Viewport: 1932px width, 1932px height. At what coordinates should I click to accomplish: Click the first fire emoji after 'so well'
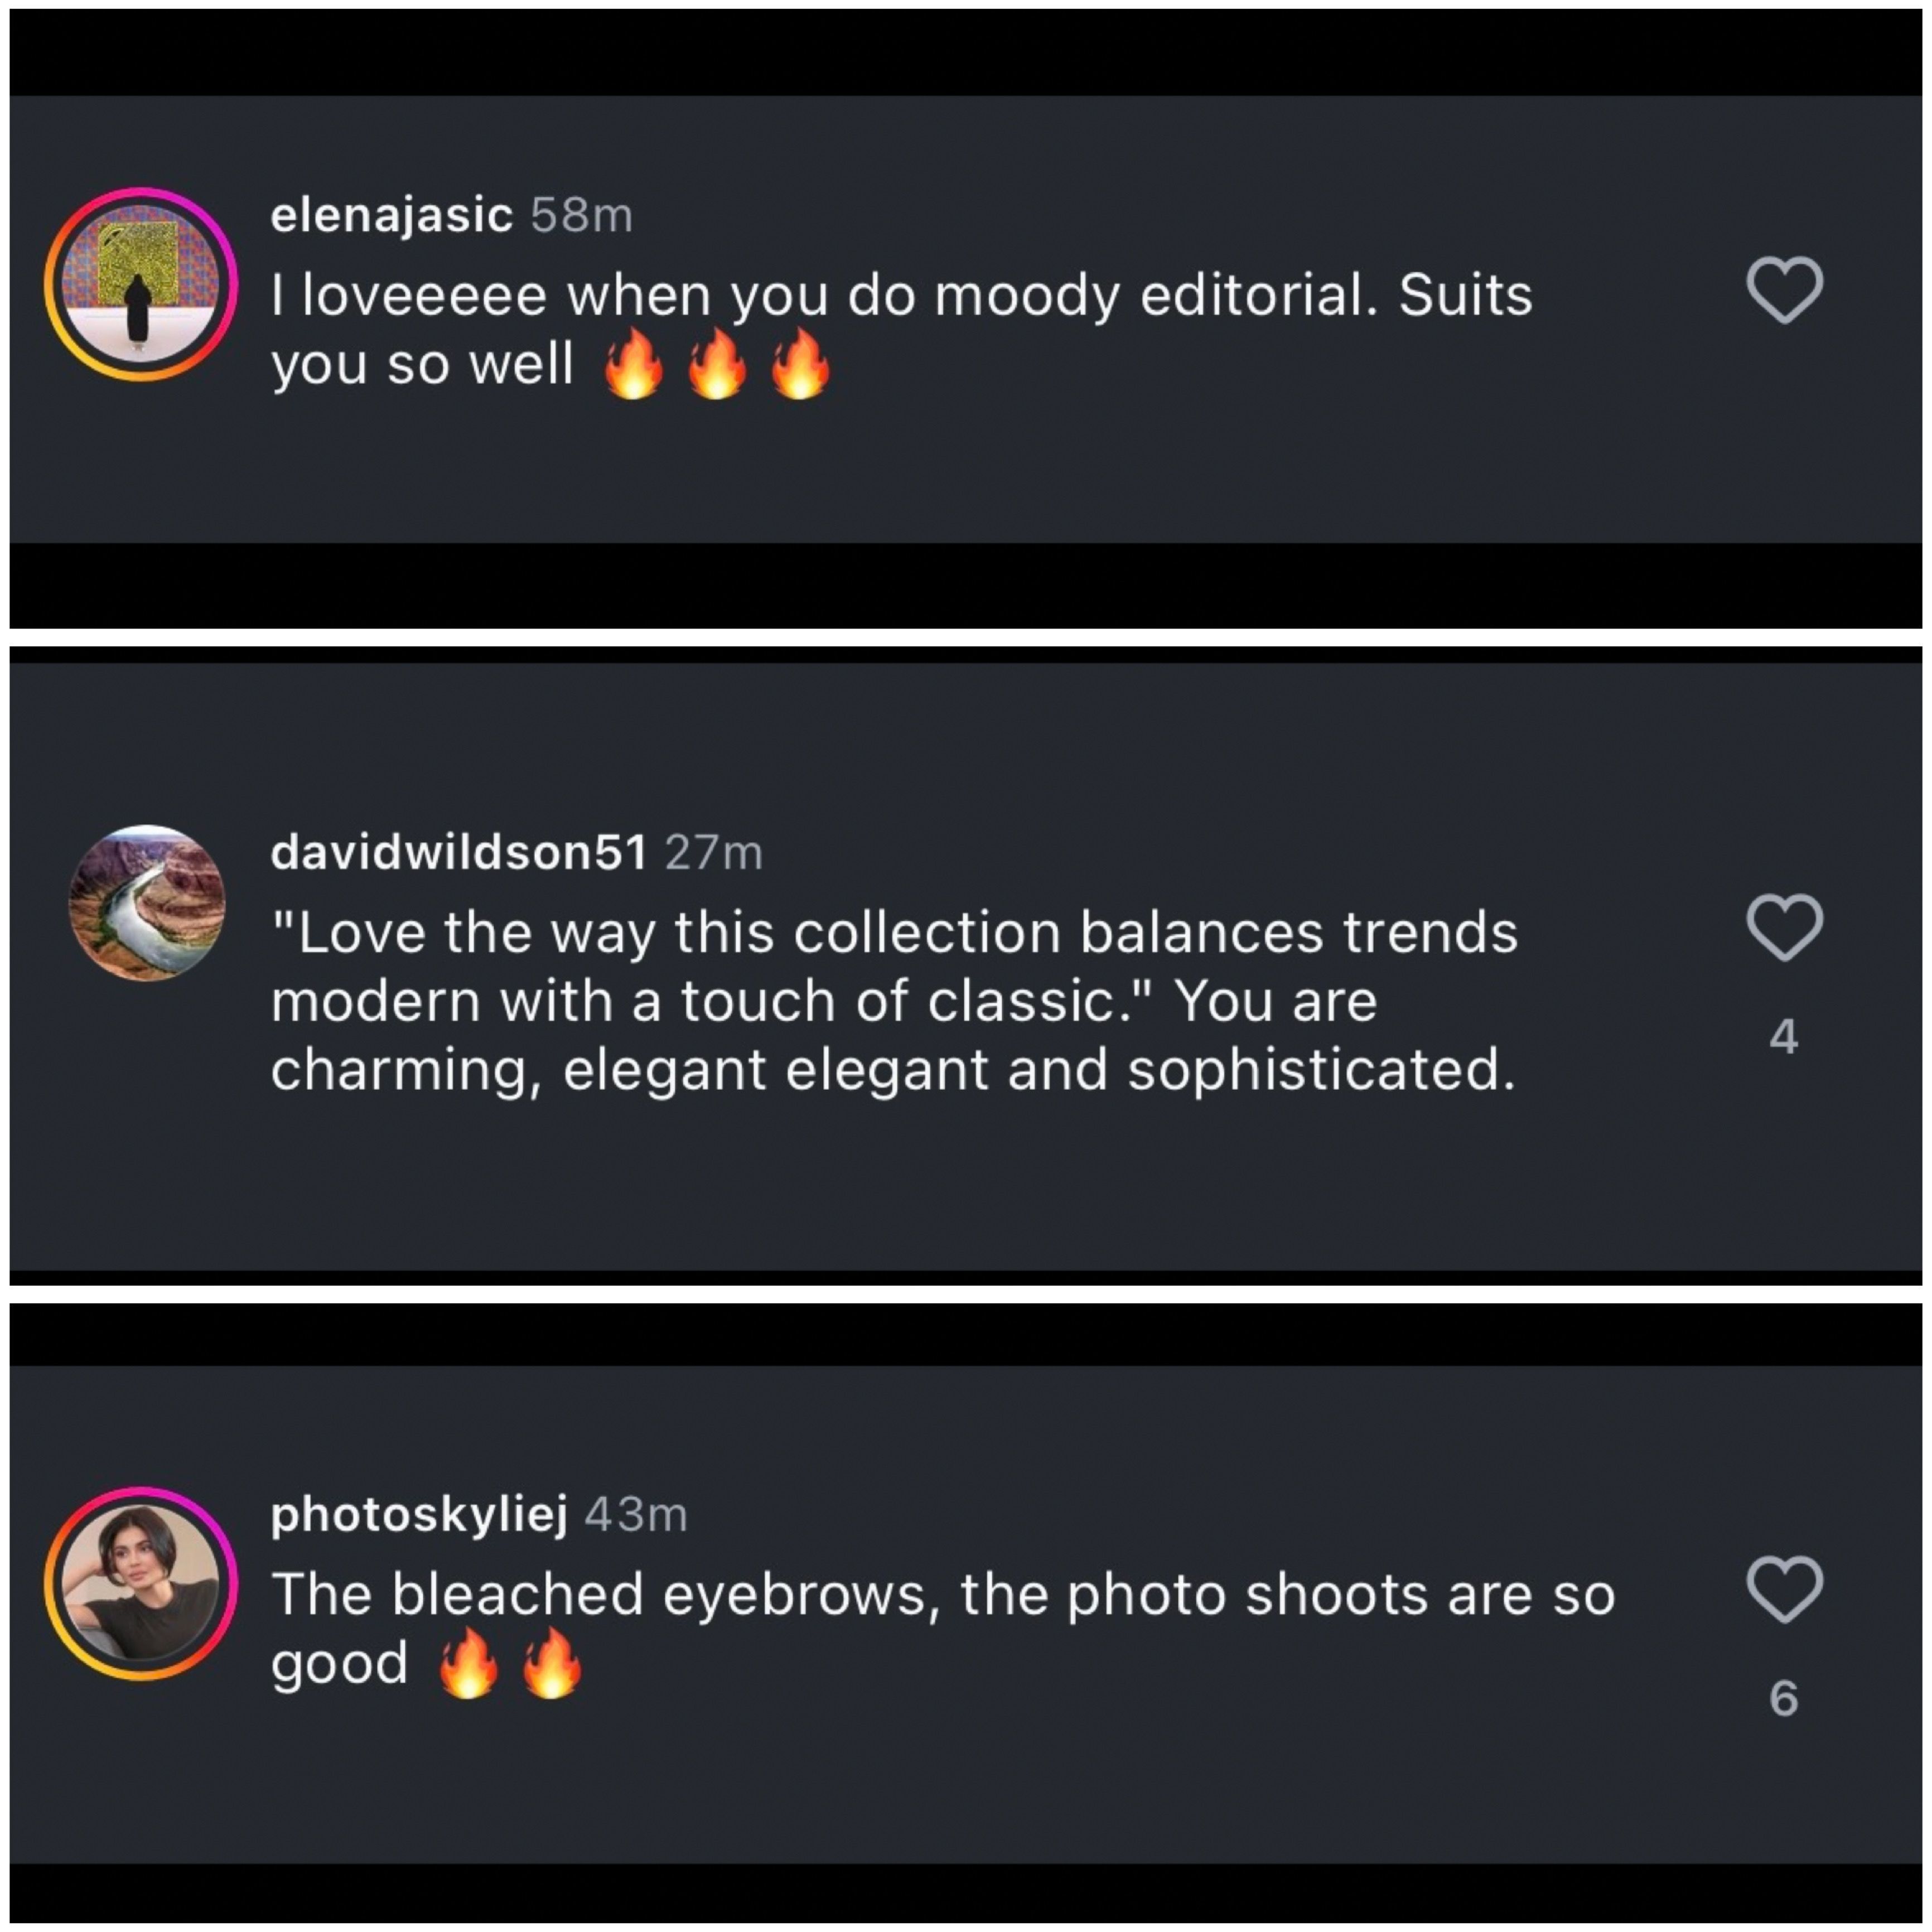point(634,366)
